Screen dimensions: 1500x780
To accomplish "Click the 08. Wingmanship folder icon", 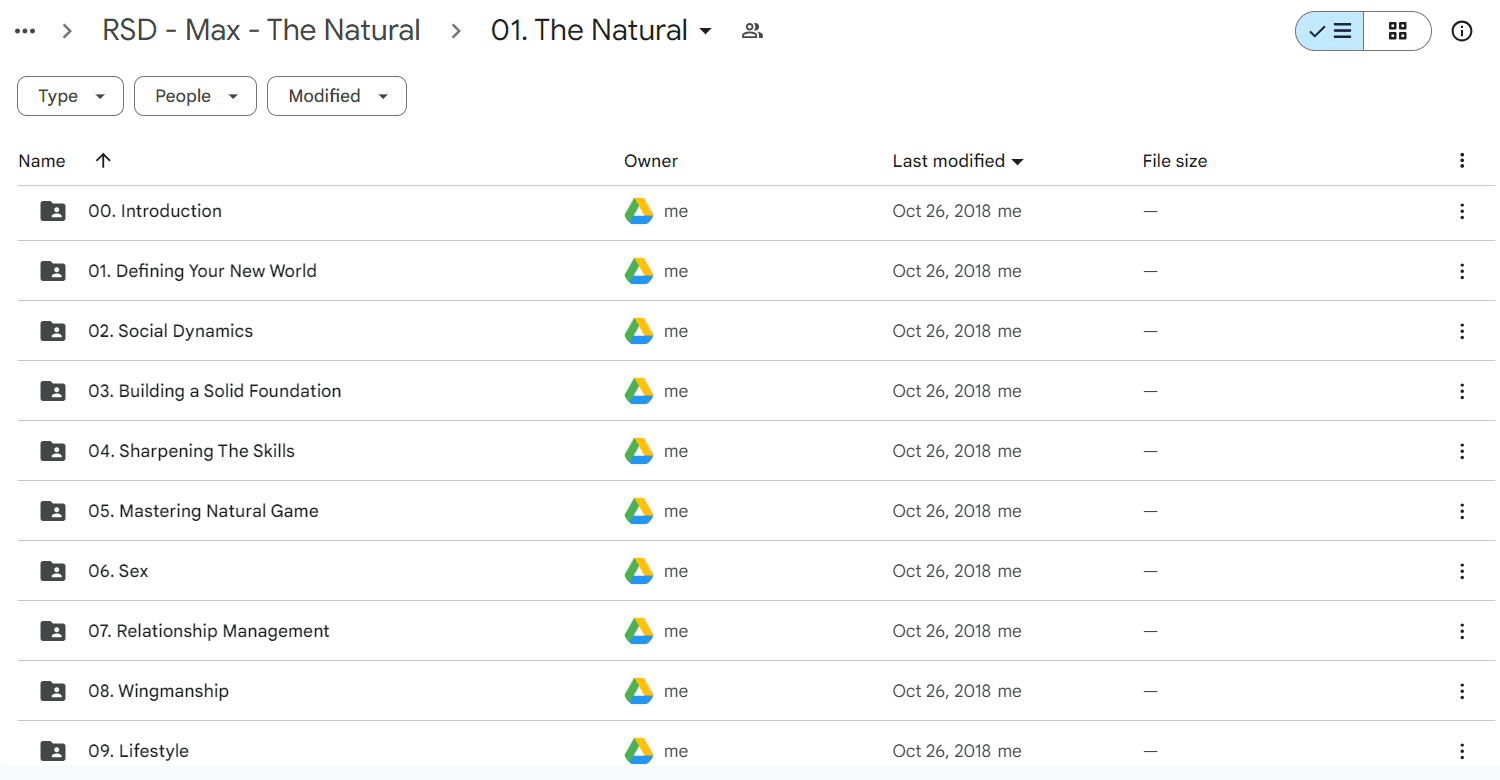I will coord(53,691).
